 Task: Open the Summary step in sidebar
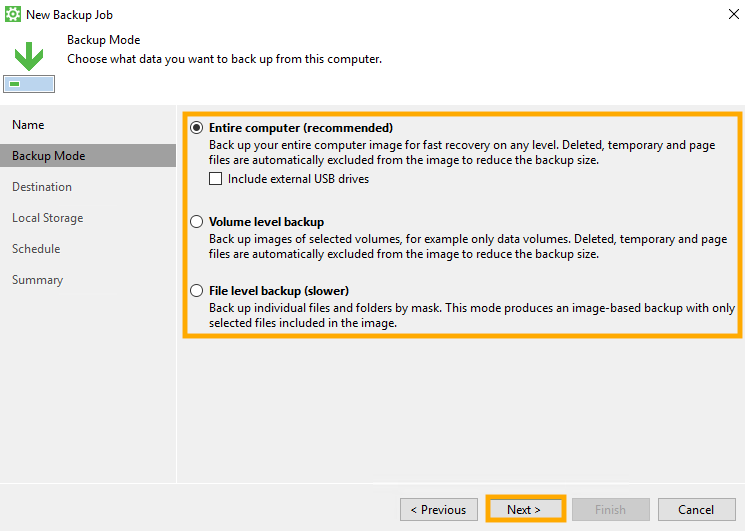point(37,280)
